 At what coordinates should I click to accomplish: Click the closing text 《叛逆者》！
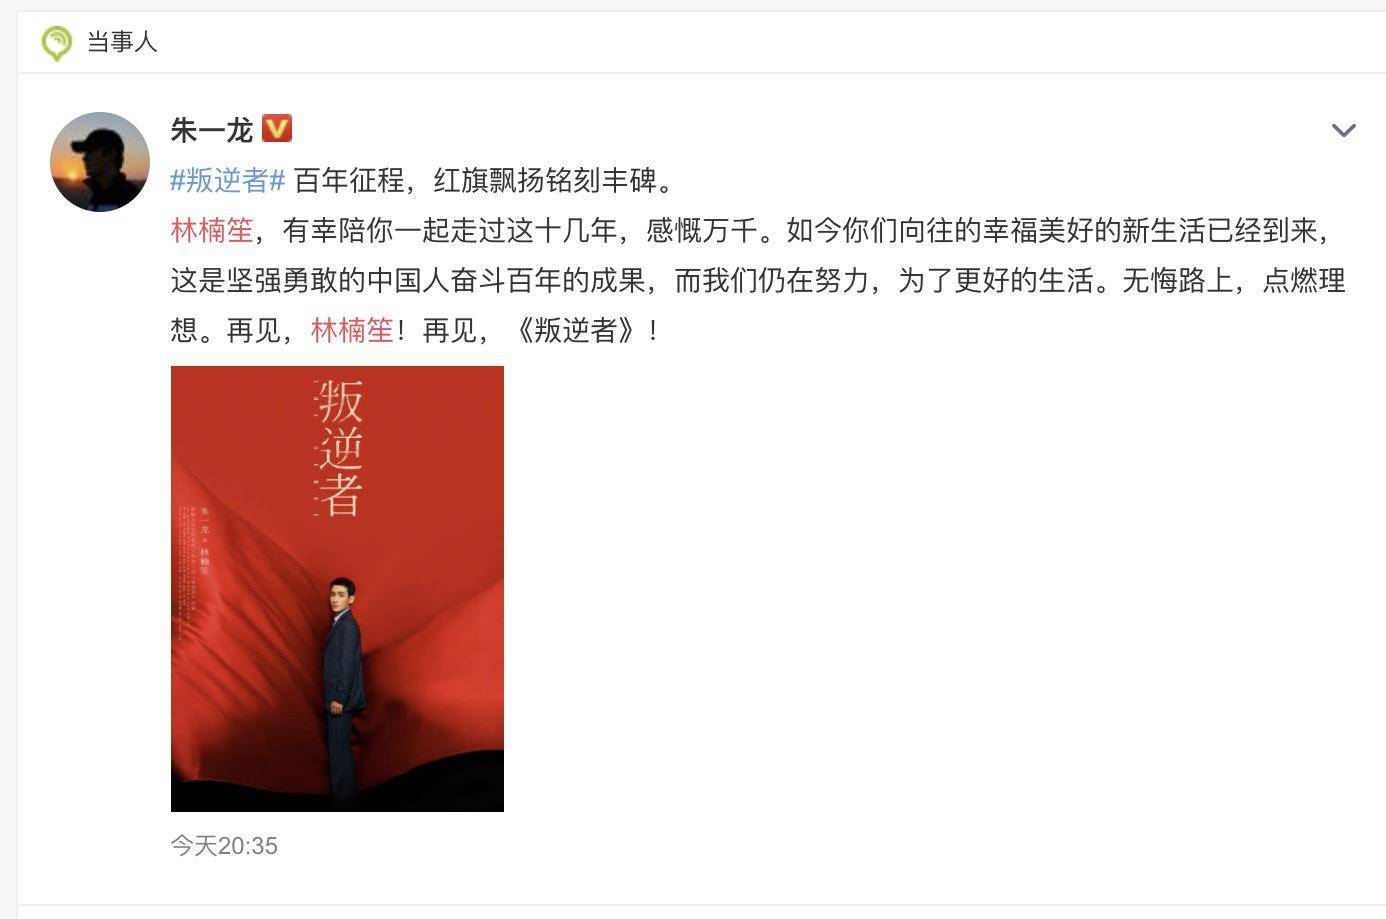584,330
